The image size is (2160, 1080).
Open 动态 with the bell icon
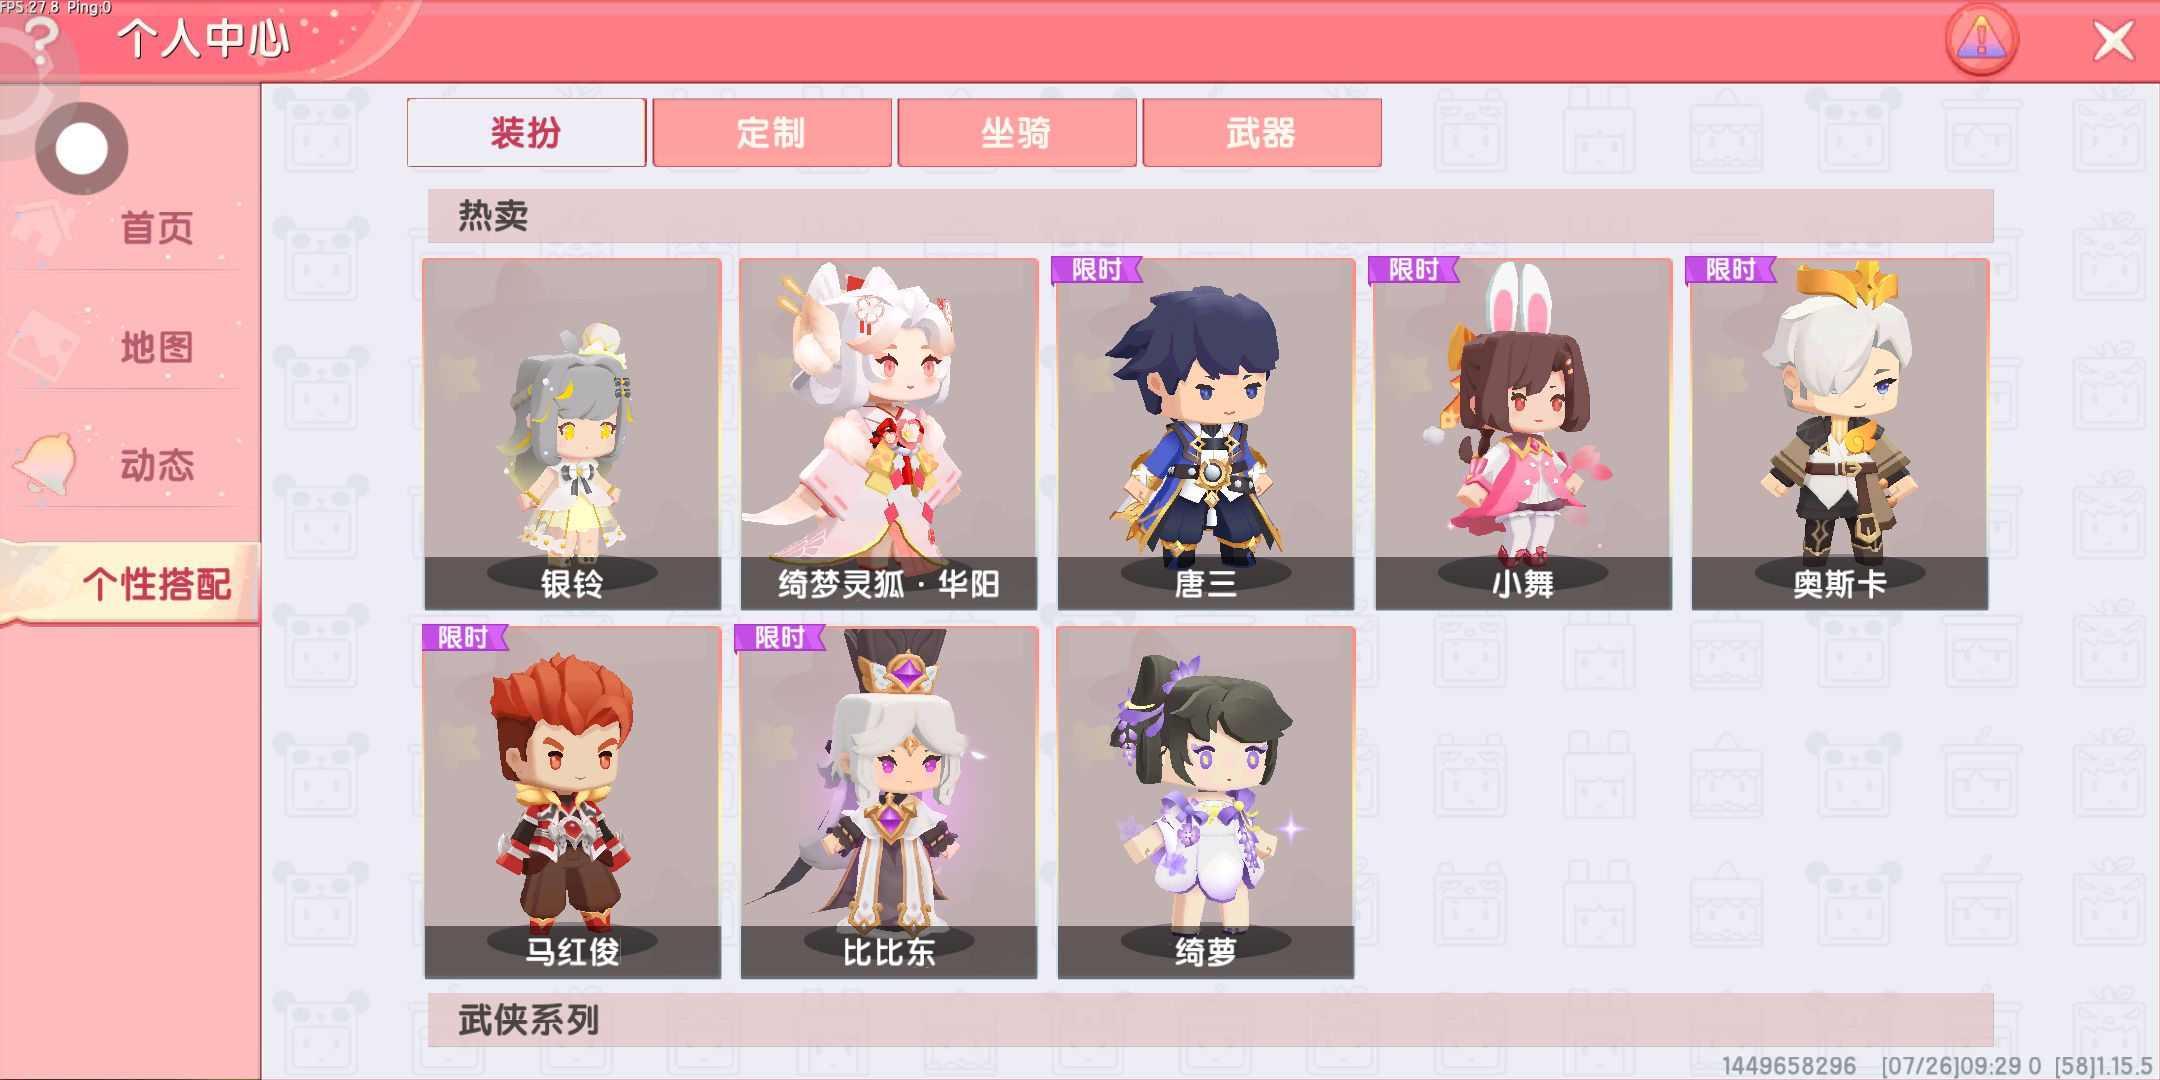click(x=130, y=465)
